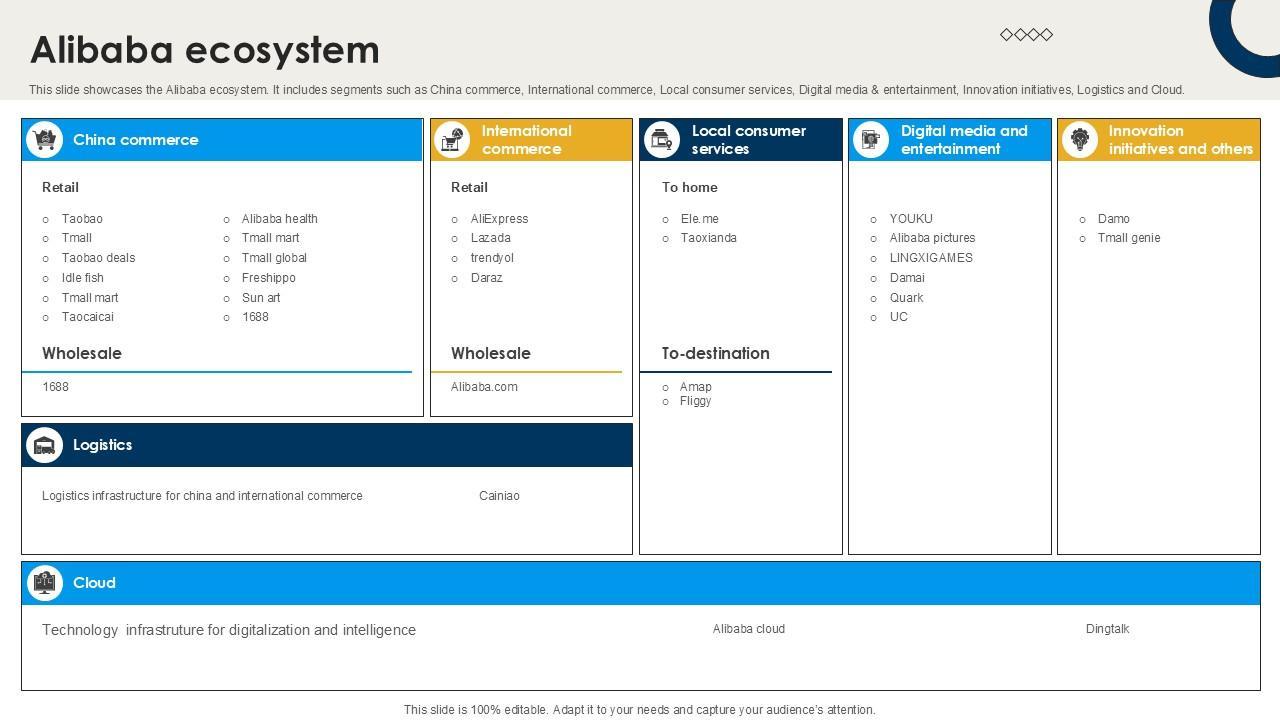1280x720 pixels.
Task: Click the 'Dingtalk' text
Action: click(1107, 629)
